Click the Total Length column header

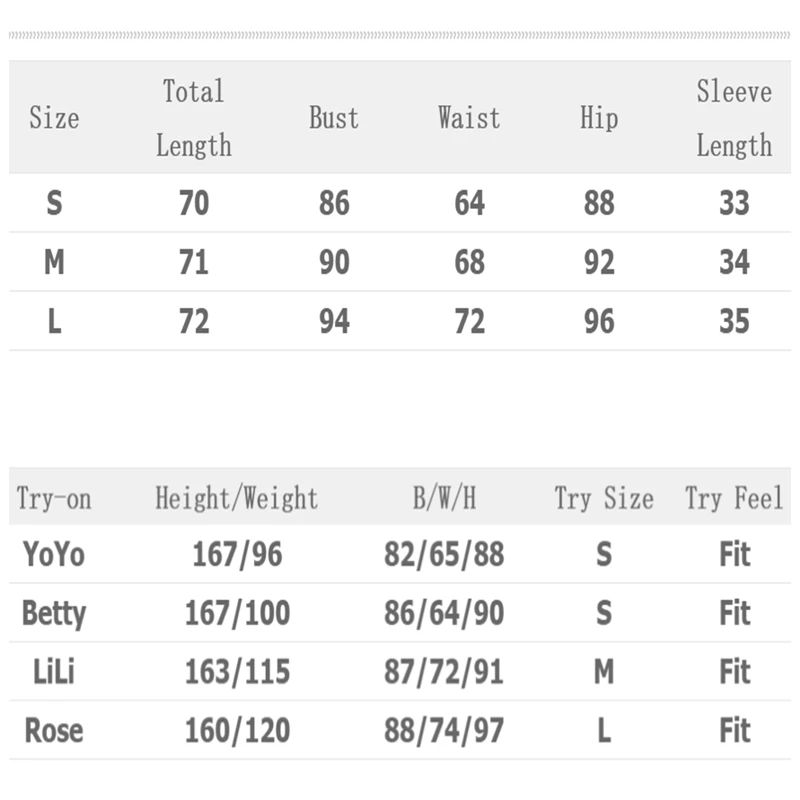194,118
